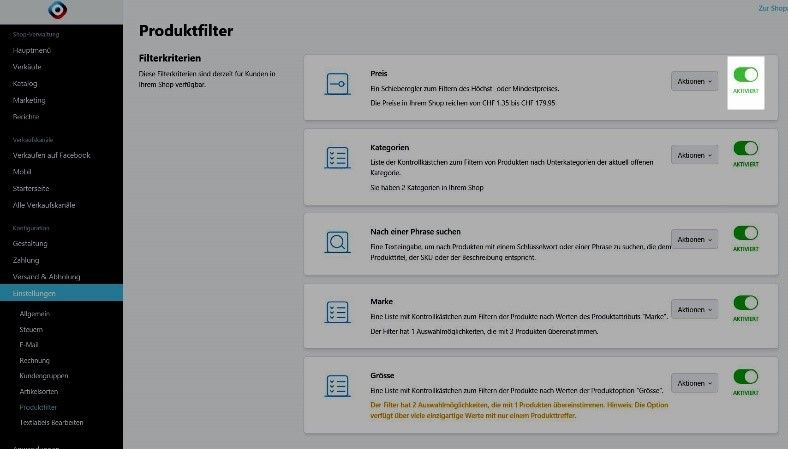
Task: Open Rechnung settings subpage
Action: tap(34, 361)
